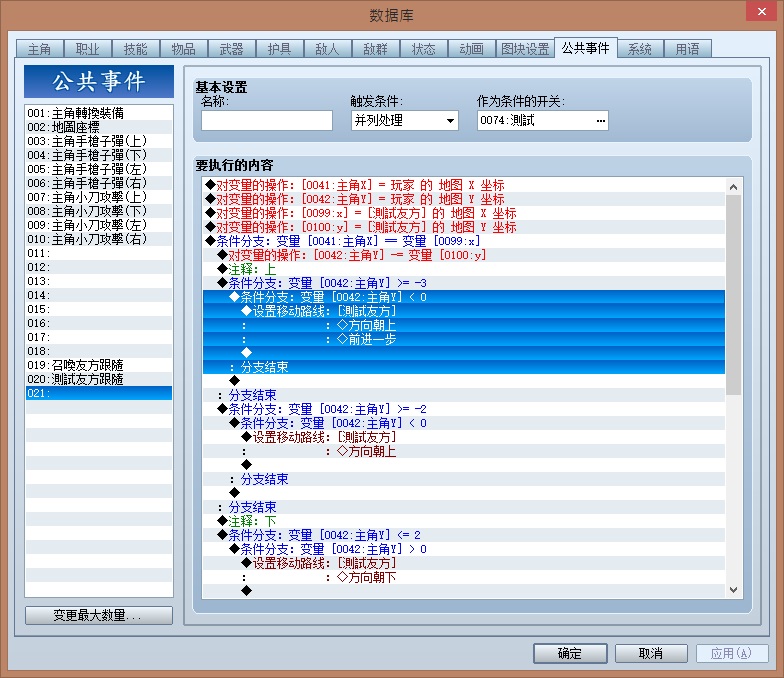Select the ◇方向朝下 move route line
Image resolution: width=784 pixels, height=678 pixels.
464,577
